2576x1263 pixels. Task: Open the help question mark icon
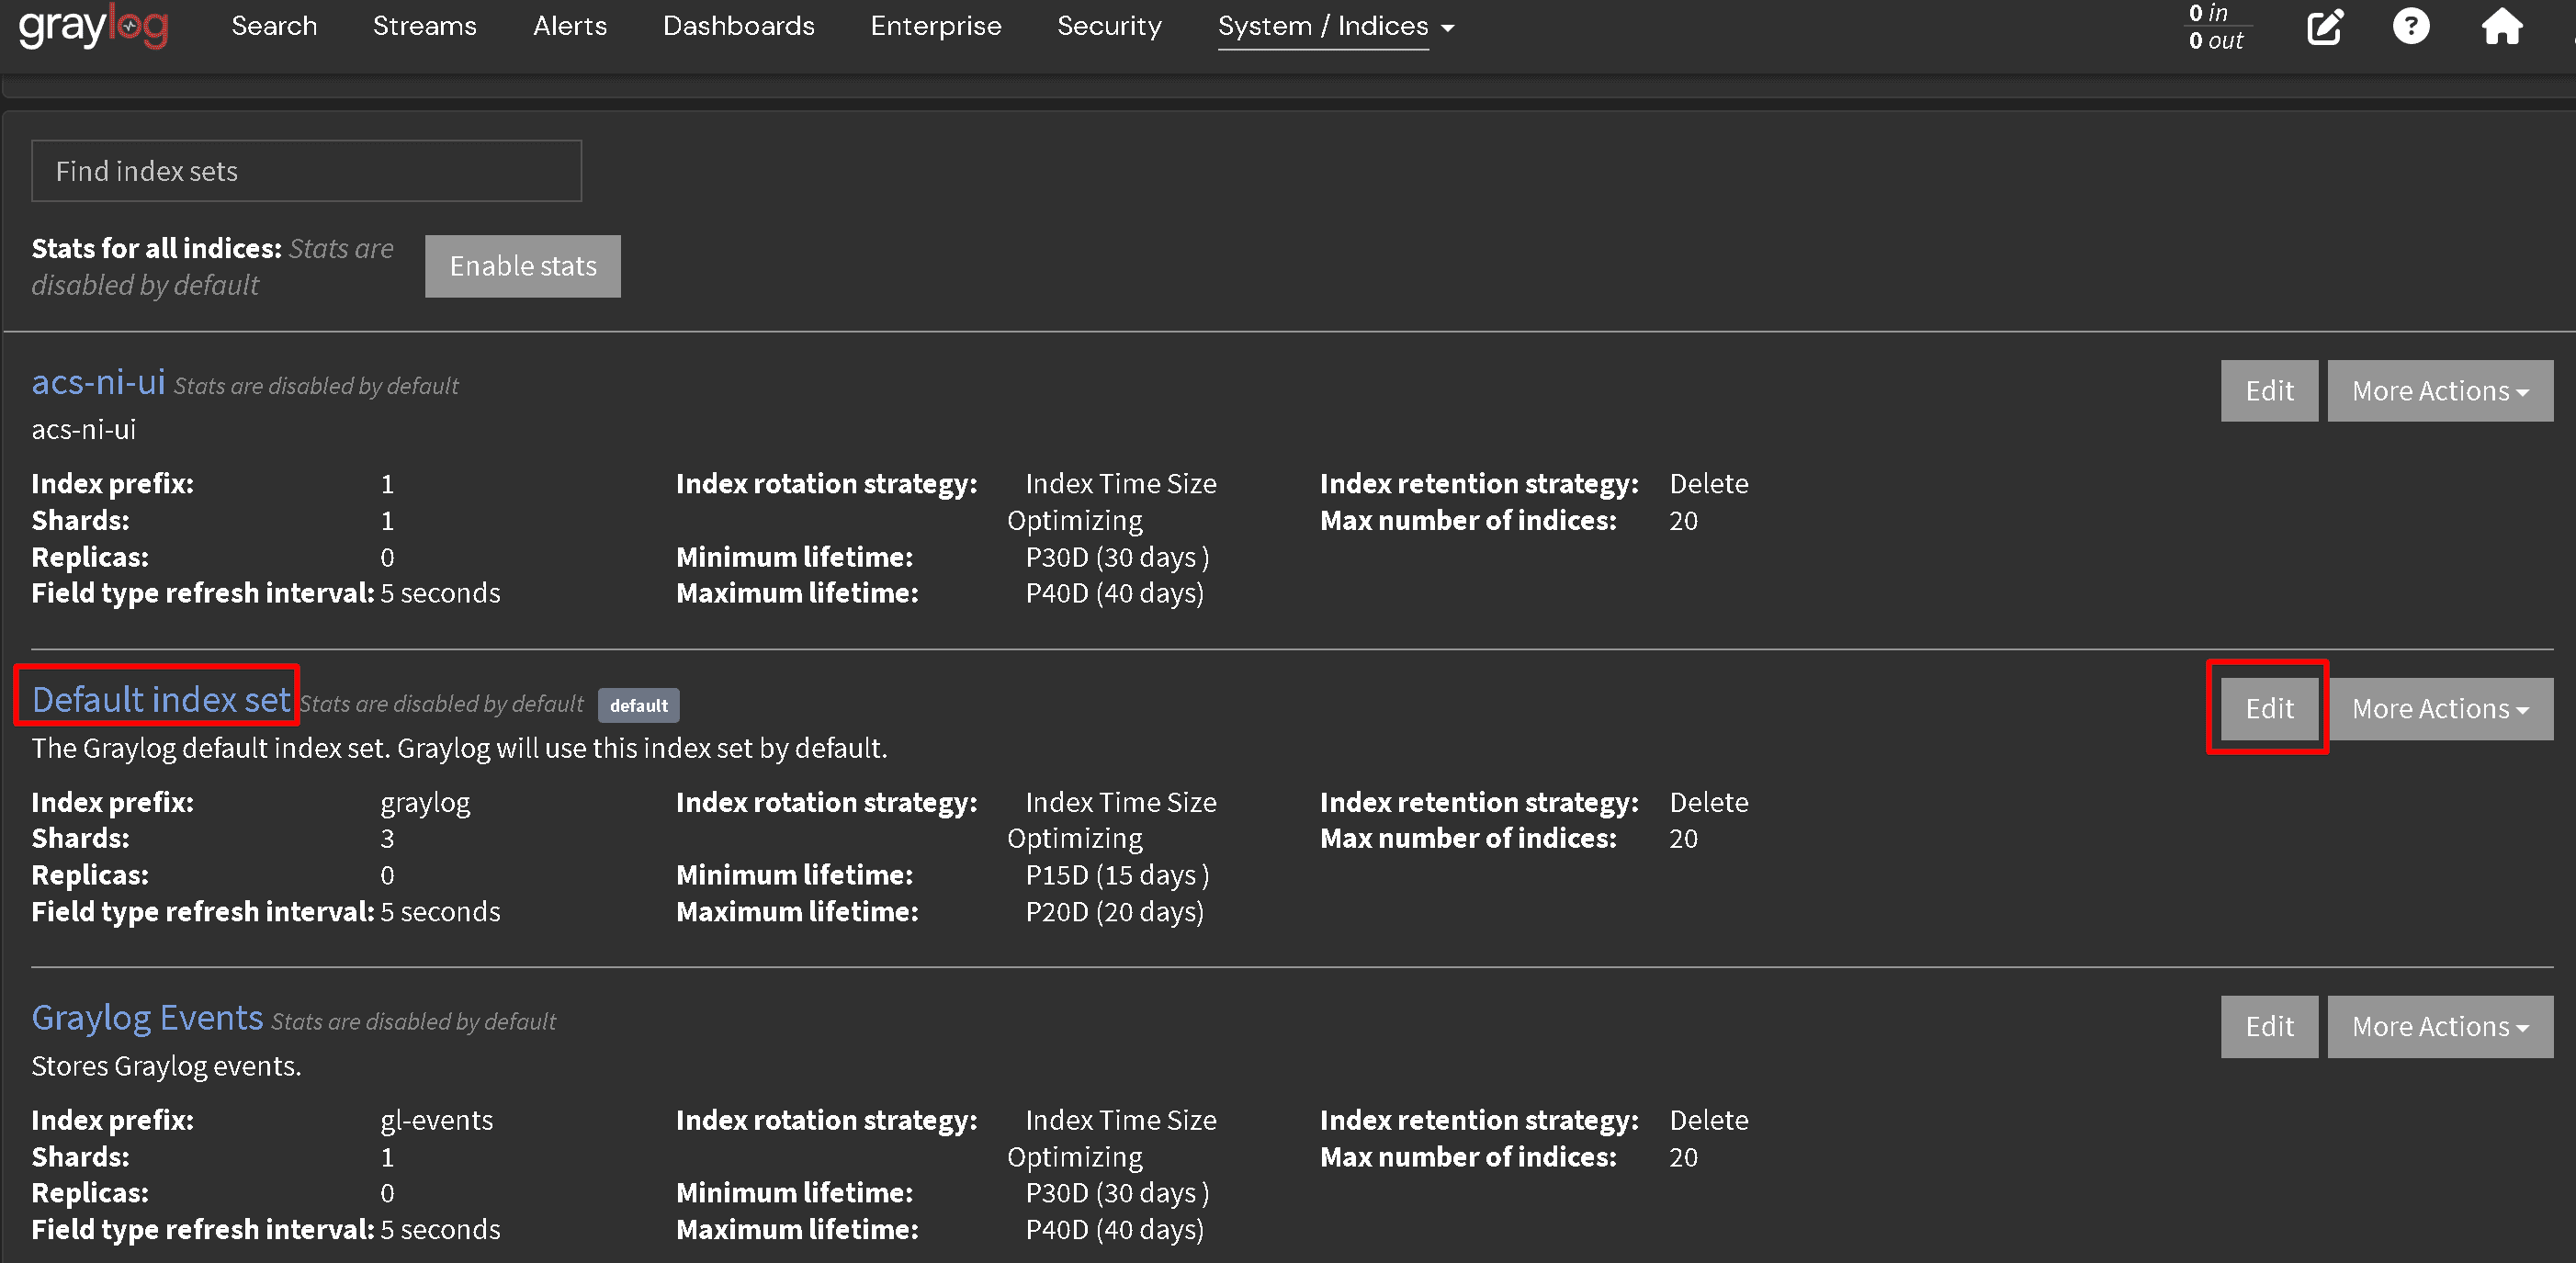(x=2411, y=26)
